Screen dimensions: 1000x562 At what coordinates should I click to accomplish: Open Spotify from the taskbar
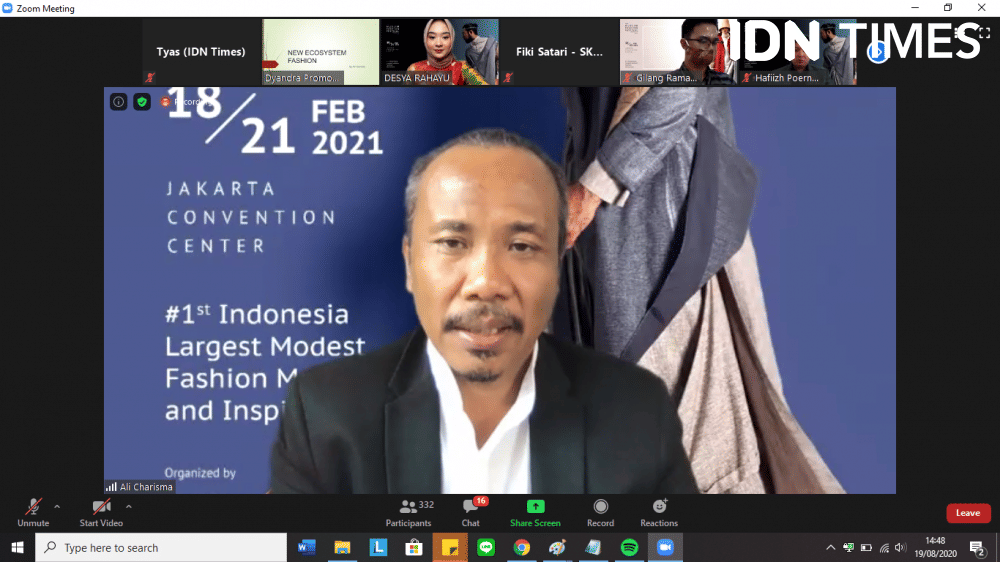pos(629,548)
